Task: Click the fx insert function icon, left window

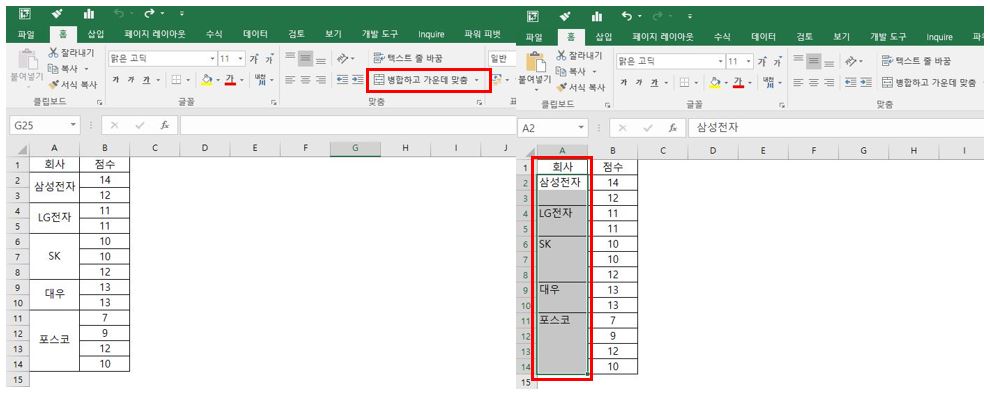Action: pyautogui.click(x=165, y=126)
